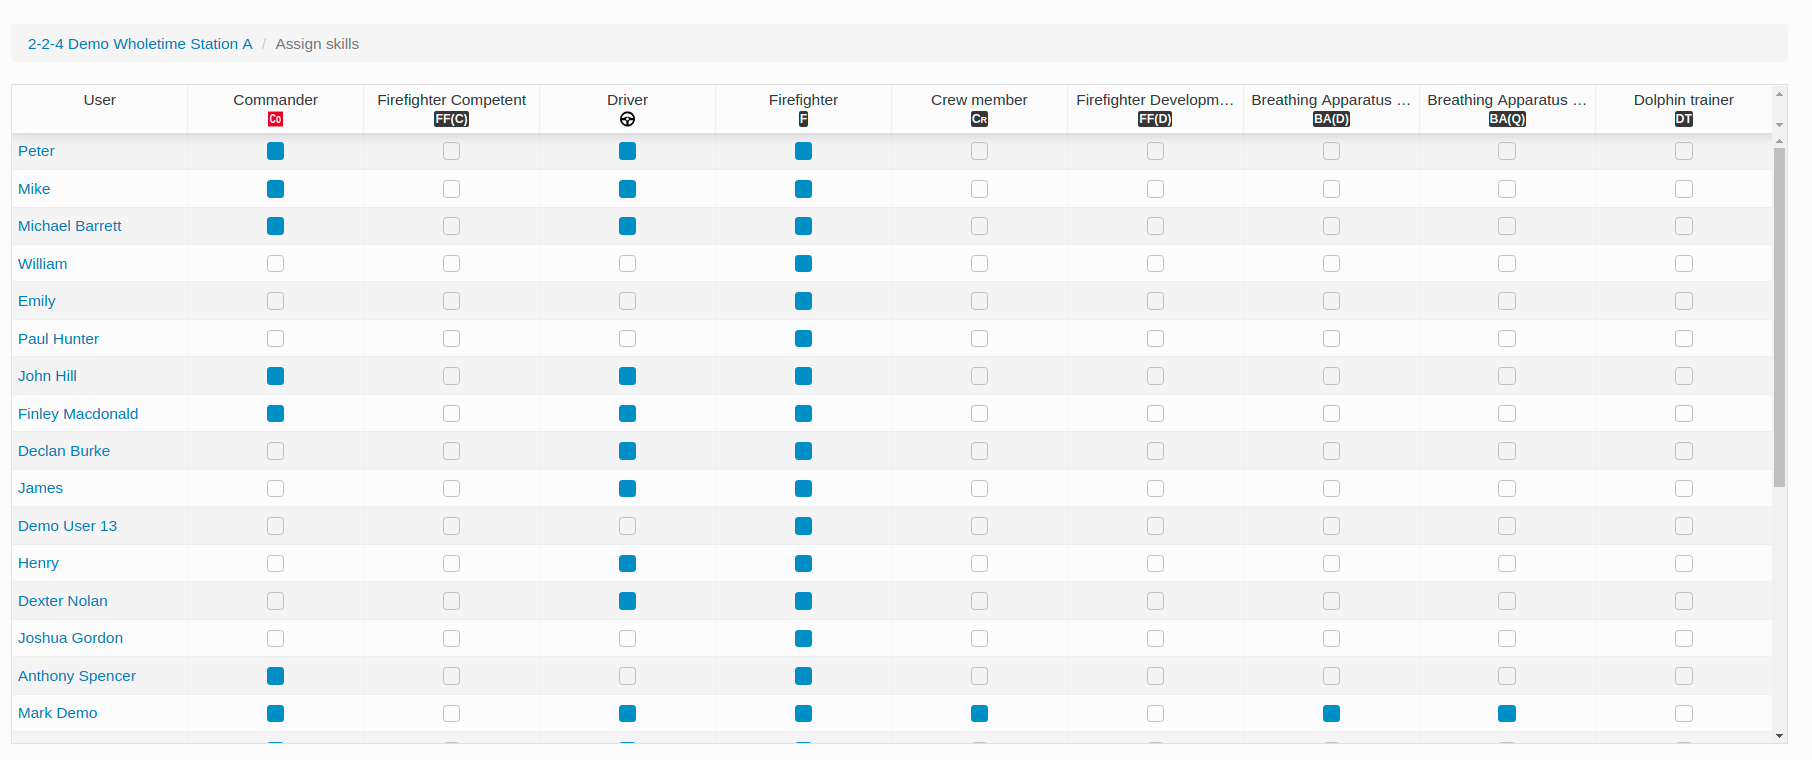Screen dimensions: 1812x760
Task: Open Michael Barrett's user profile link
Action: click(70, 226)
